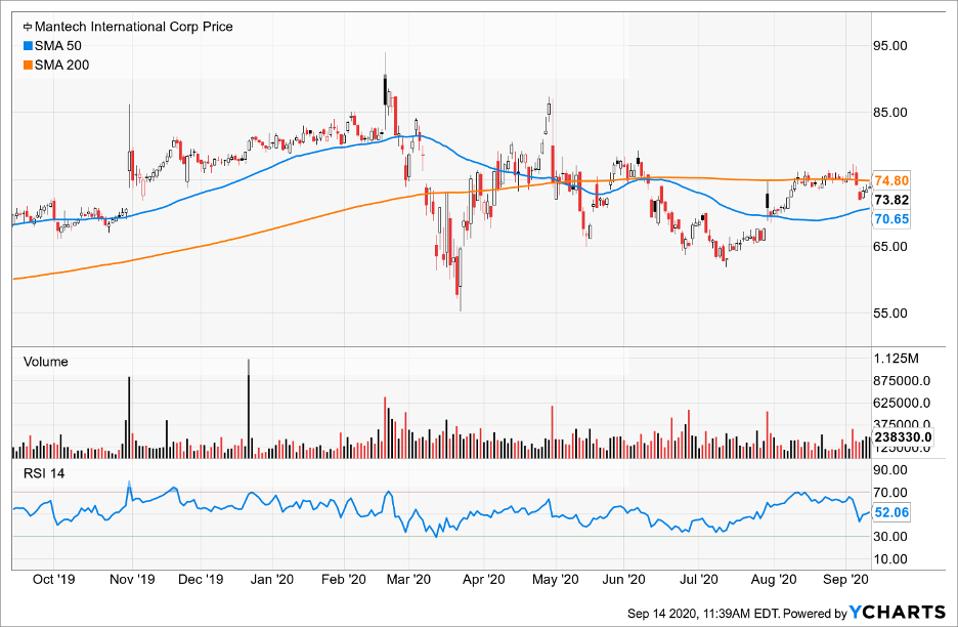Click Jan '20 on the time axis

click(x=271, y=579)
